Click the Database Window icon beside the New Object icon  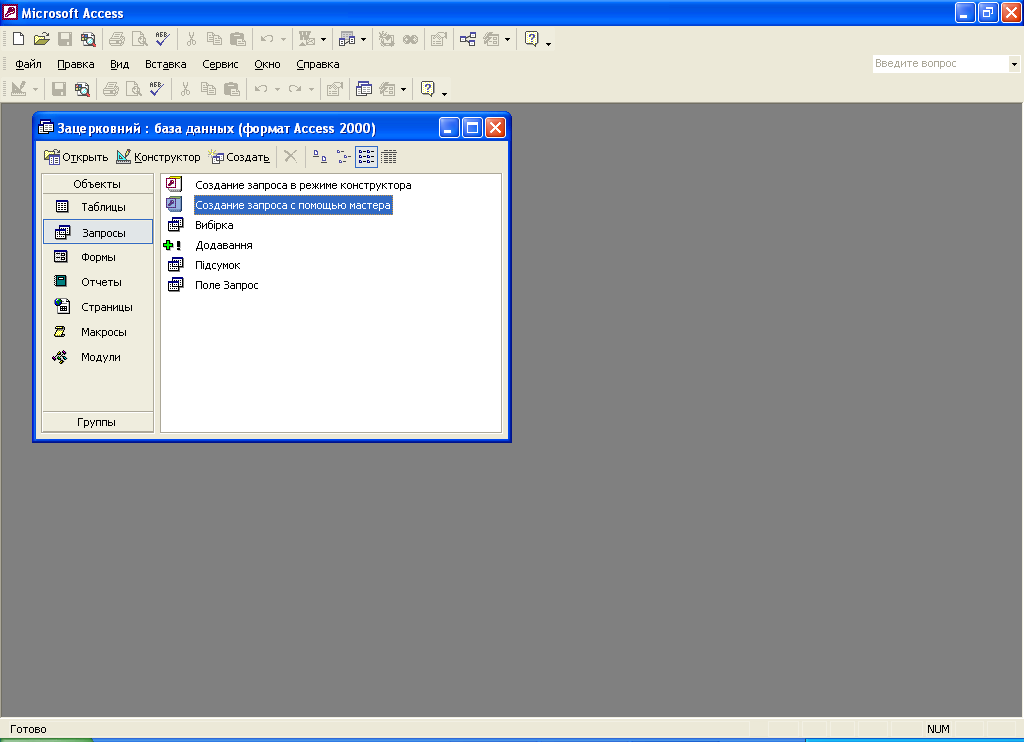364,89
